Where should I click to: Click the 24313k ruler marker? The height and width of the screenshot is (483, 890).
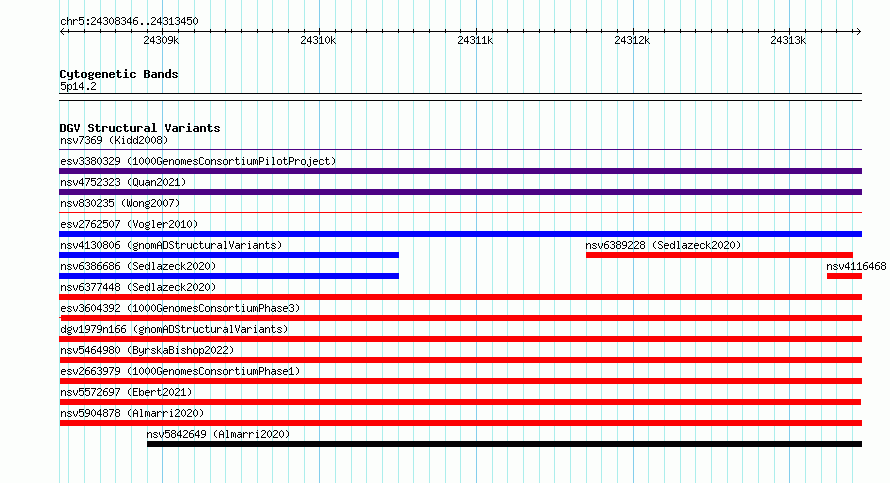coord(788,40)
